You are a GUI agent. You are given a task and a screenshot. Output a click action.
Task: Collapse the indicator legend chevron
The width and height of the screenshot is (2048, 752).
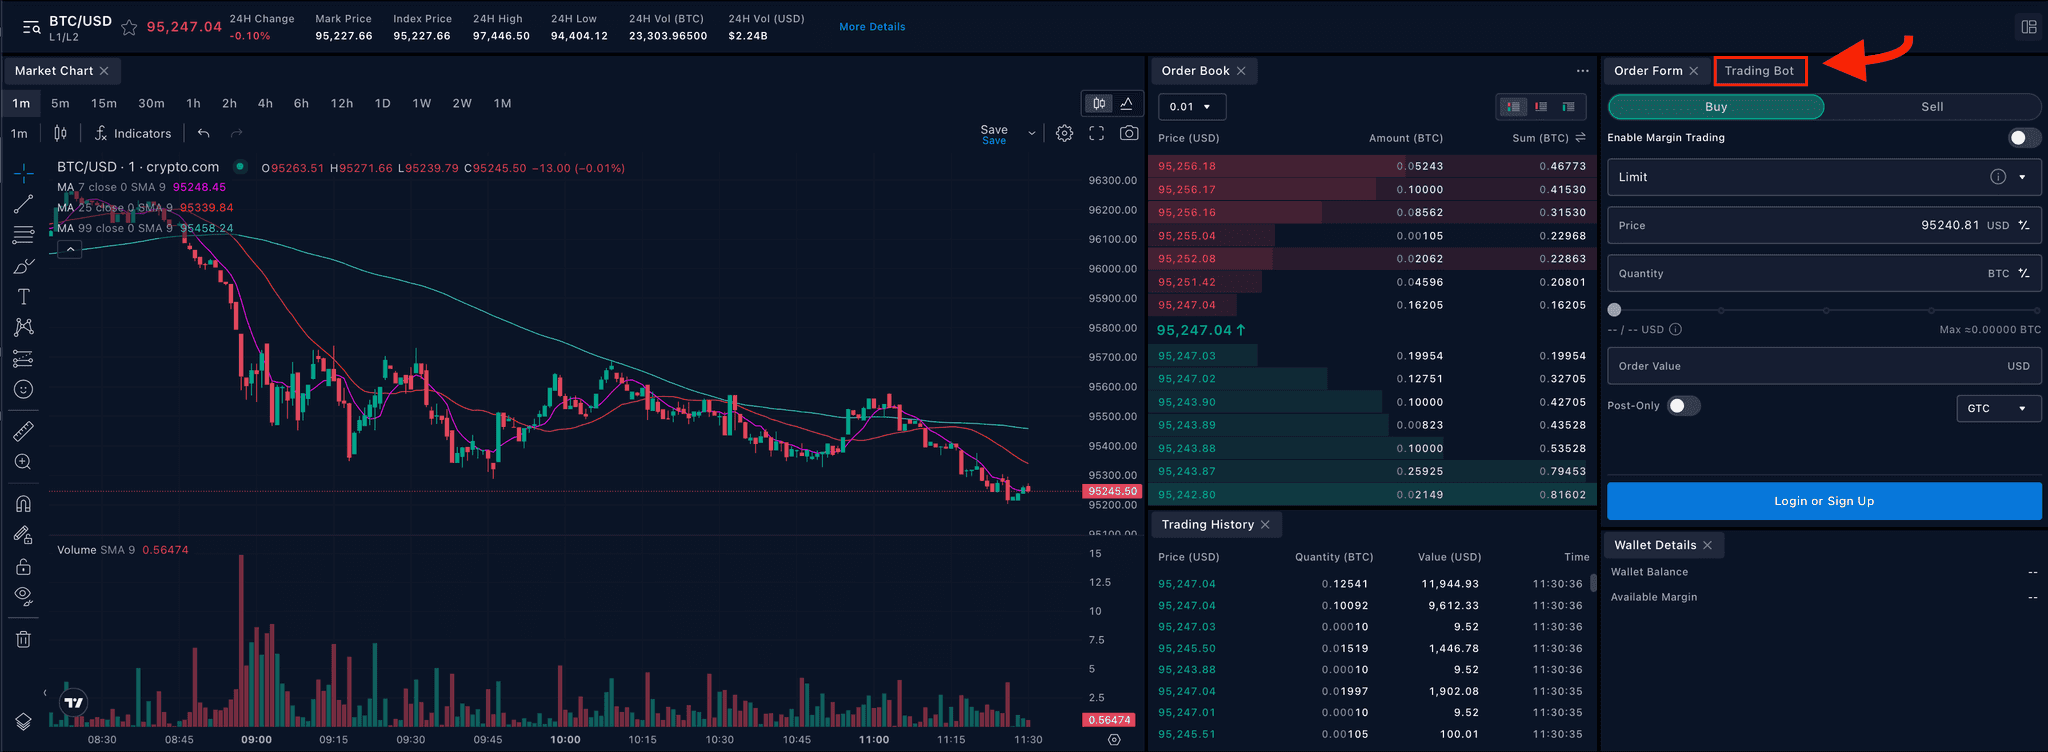[x=69, y=249]
